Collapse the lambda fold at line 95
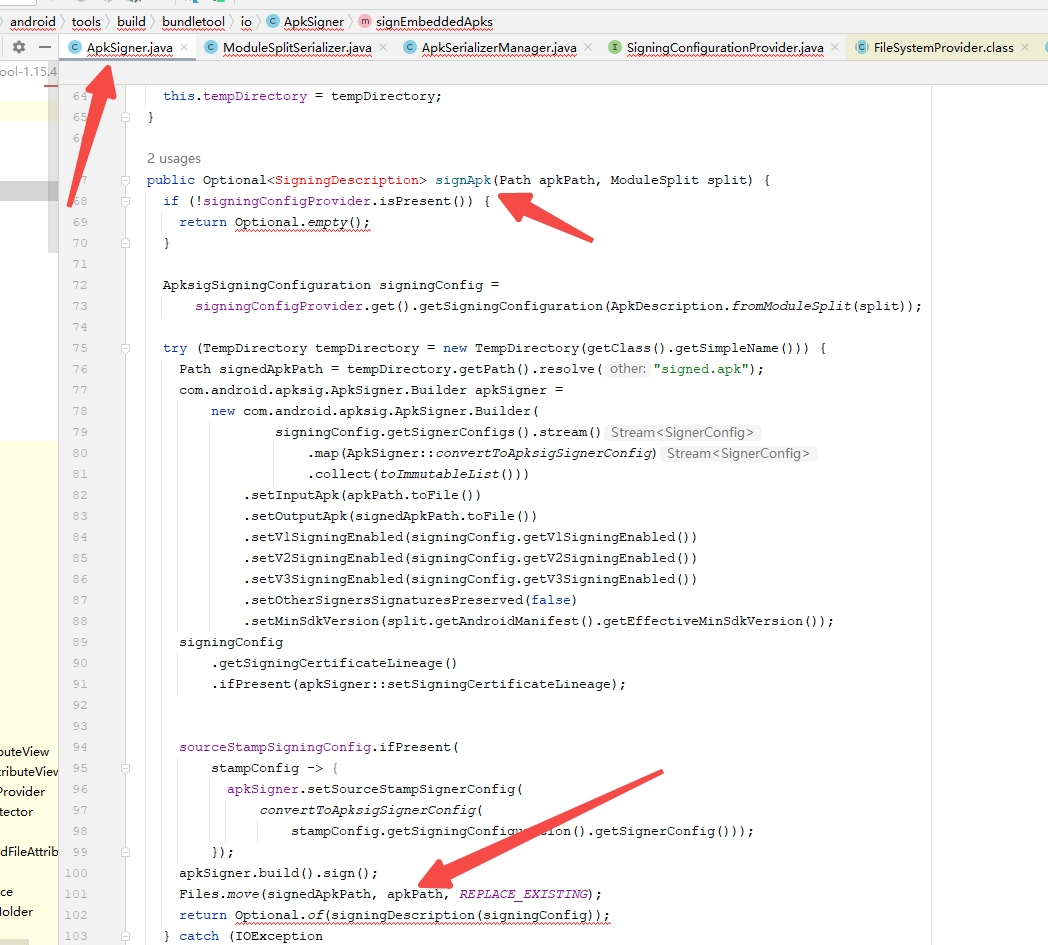 pos(125,769)
